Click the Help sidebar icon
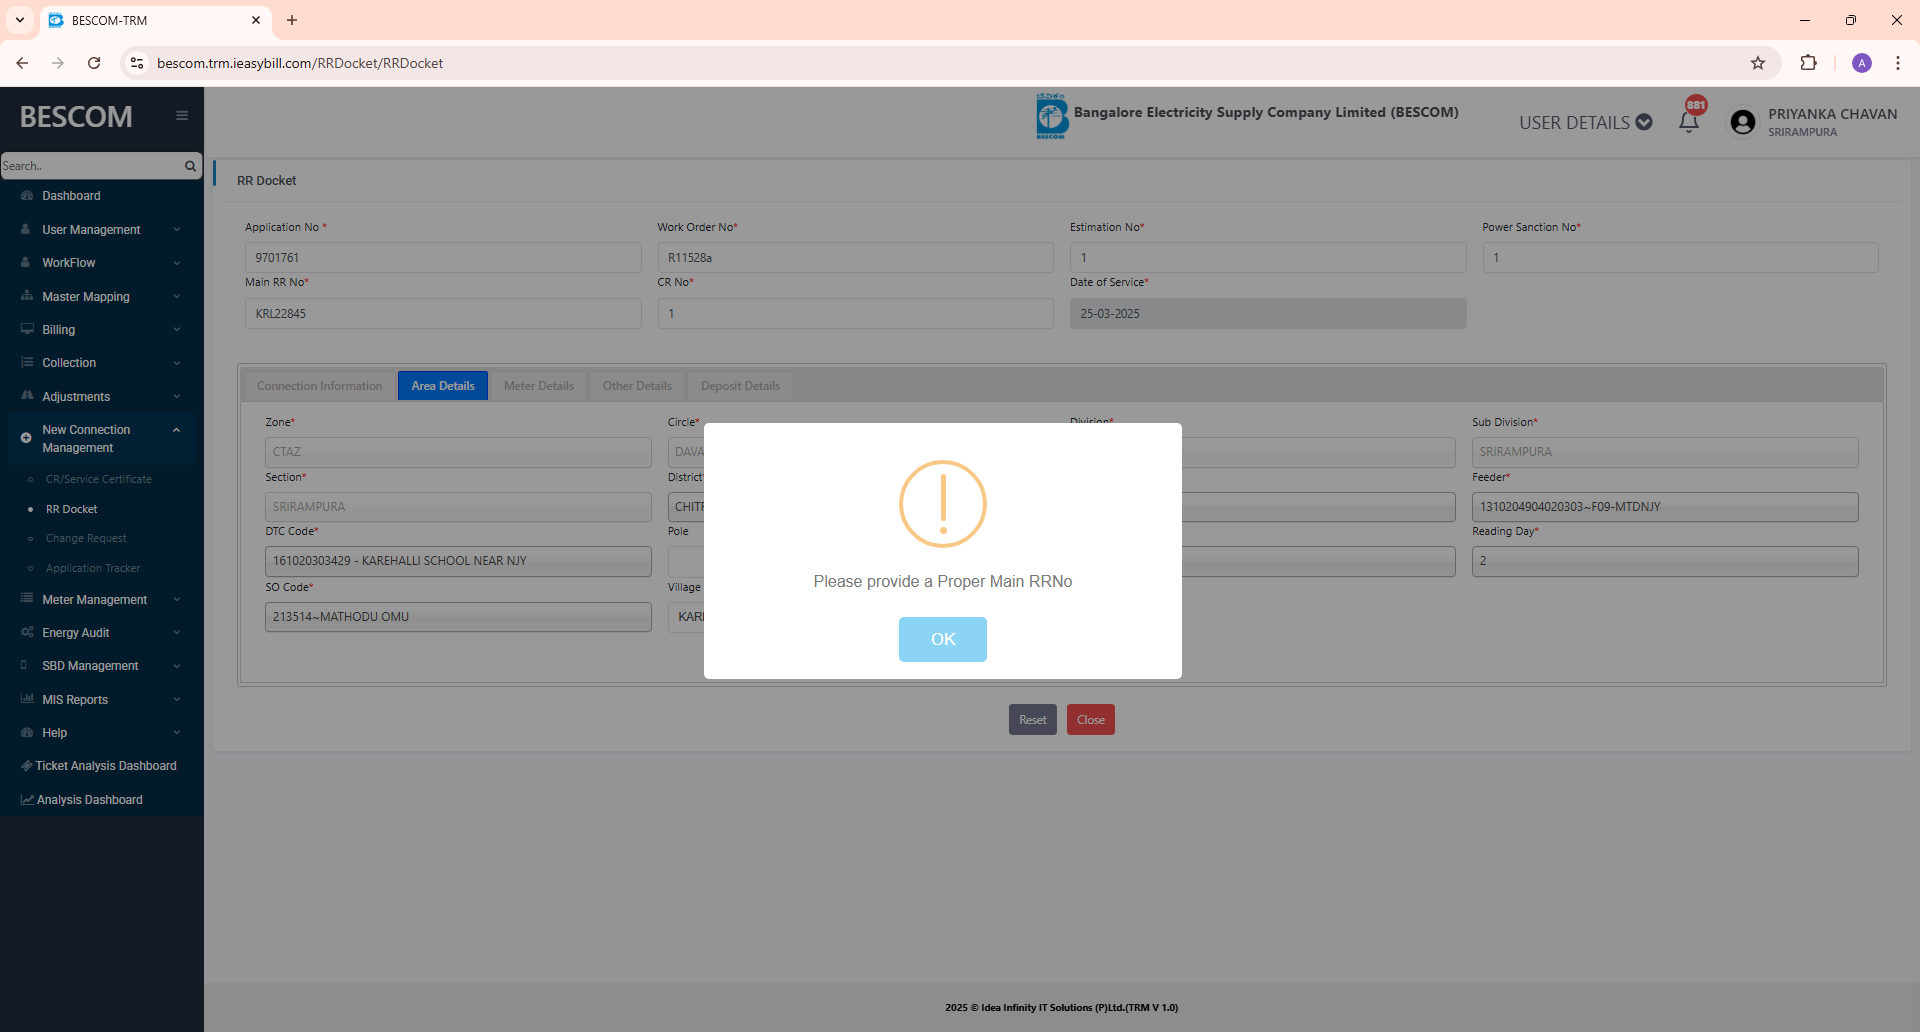The image size is (1920, 1032). [27, 733]
